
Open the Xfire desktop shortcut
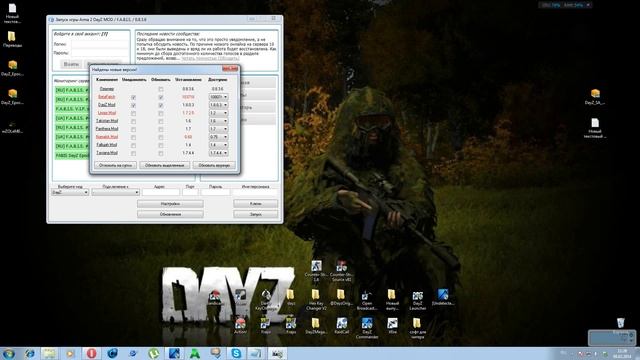click(392, 327)
